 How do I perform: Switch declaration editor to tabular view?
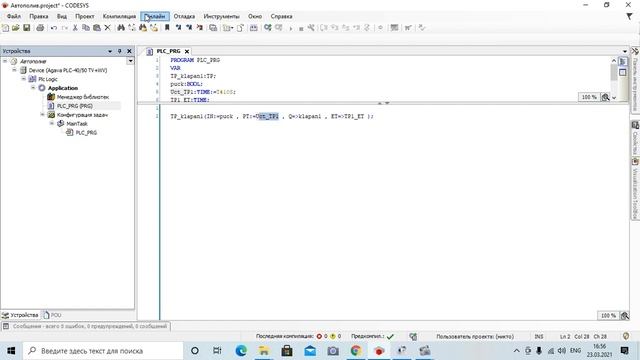622,73
